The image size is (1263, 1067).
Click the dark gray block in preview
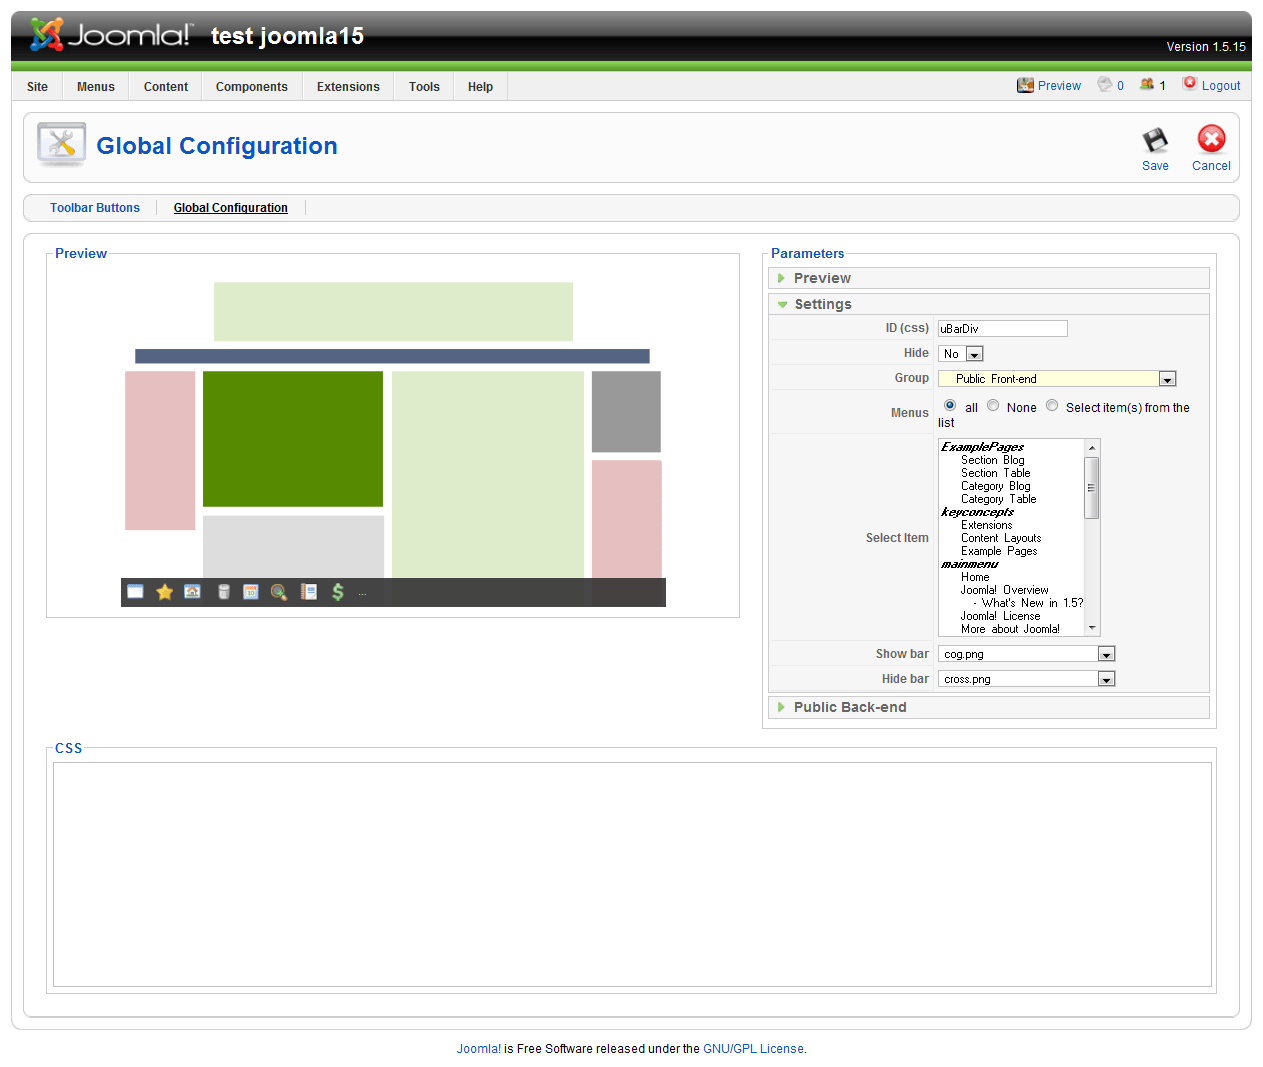coord(626,412)
